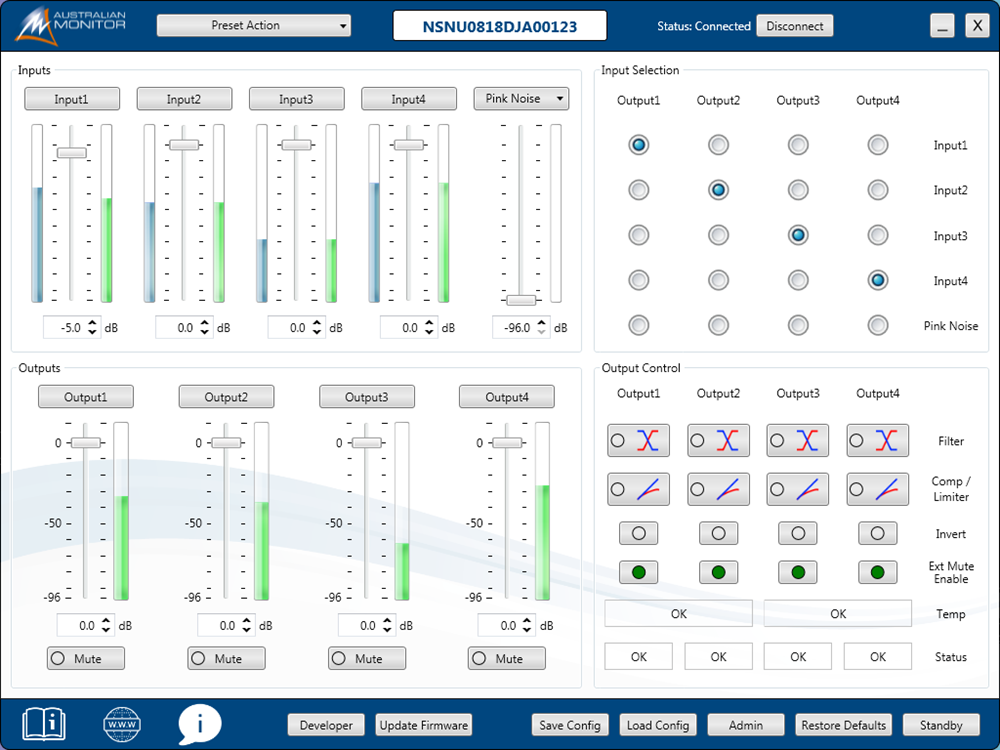This screenshot has height=750, width=1000.
Task: Click the Save Config button
Action: tap(569, 725)
